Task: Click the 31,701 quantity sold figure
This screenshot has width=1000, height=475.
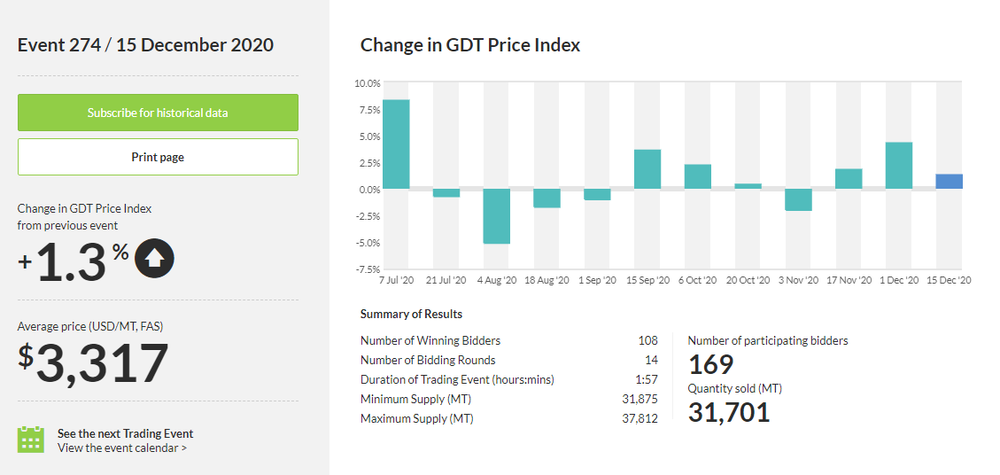Action: click(729, 411)
